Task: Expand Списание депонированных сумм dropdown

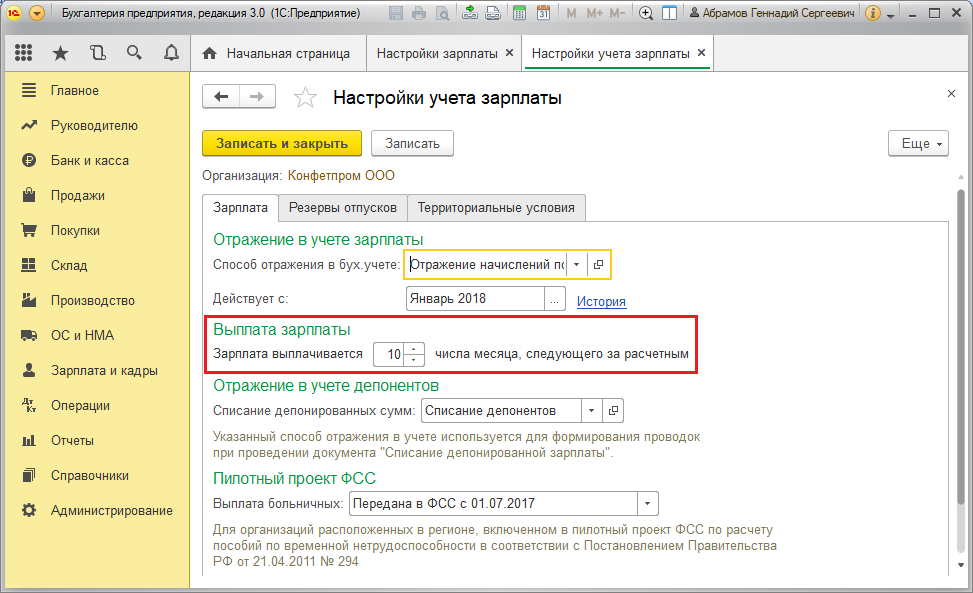Action: [591, 411]
